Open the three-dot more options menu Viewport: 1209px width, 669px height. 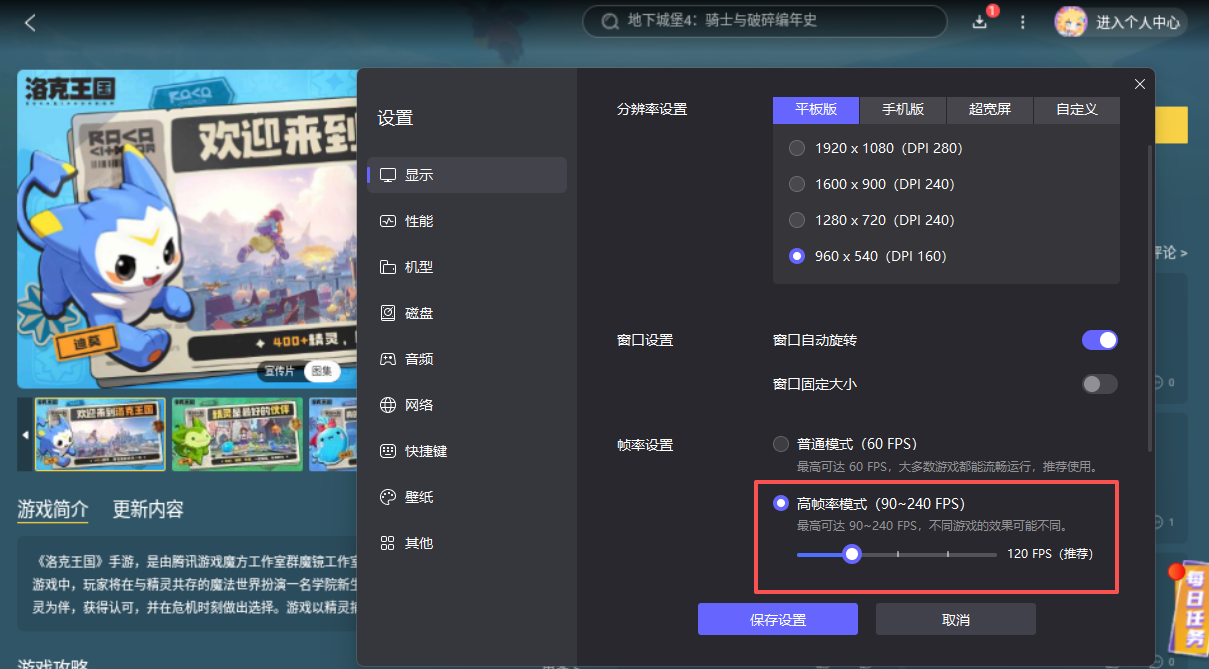tap(1023, 22)
